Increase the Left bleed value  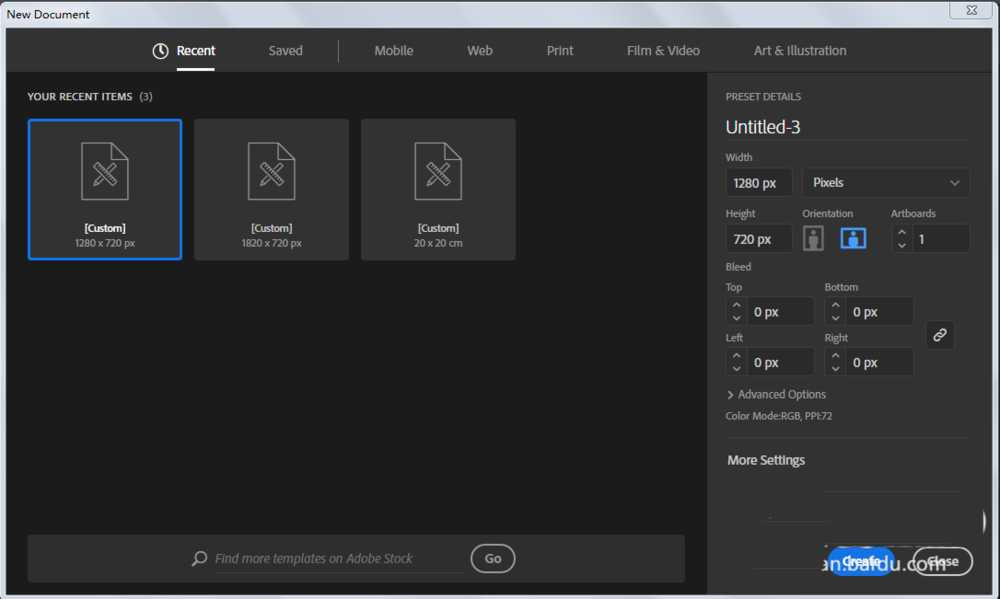tap(737, 356)
